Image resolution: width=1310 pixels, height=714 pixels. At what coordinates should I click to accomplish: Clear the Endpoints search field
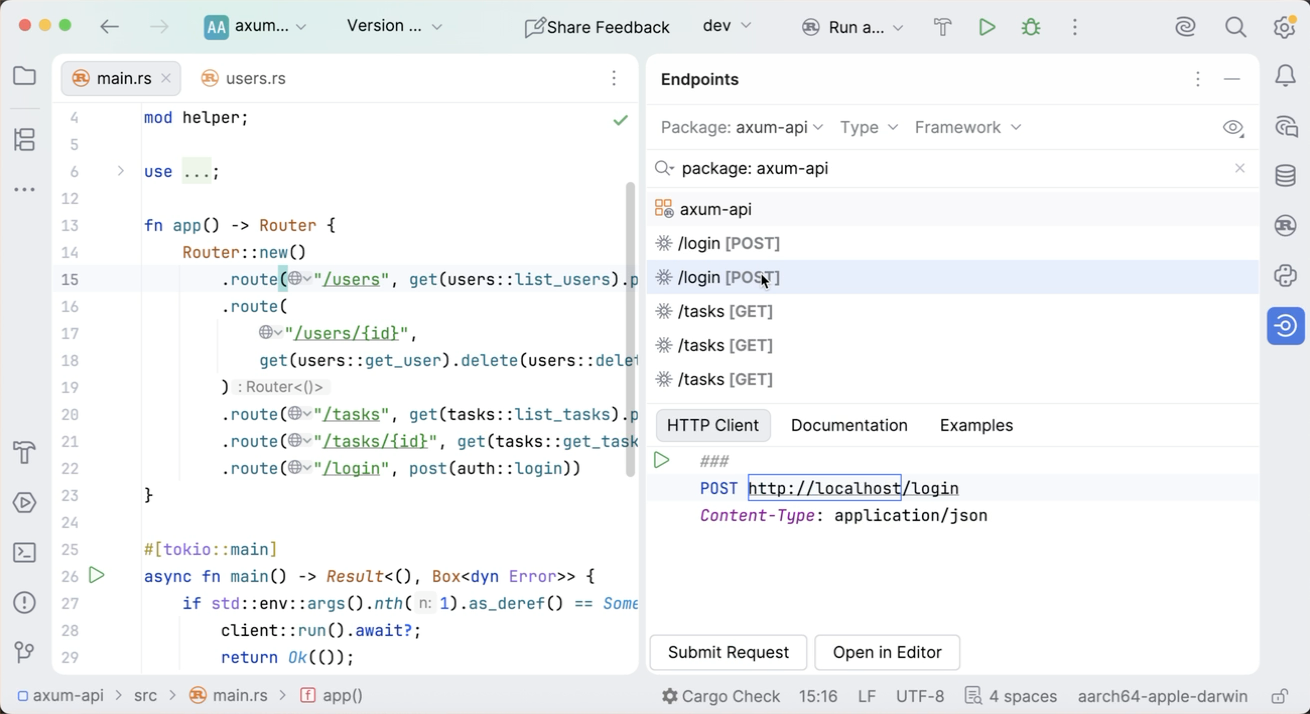pos(1240,168)
